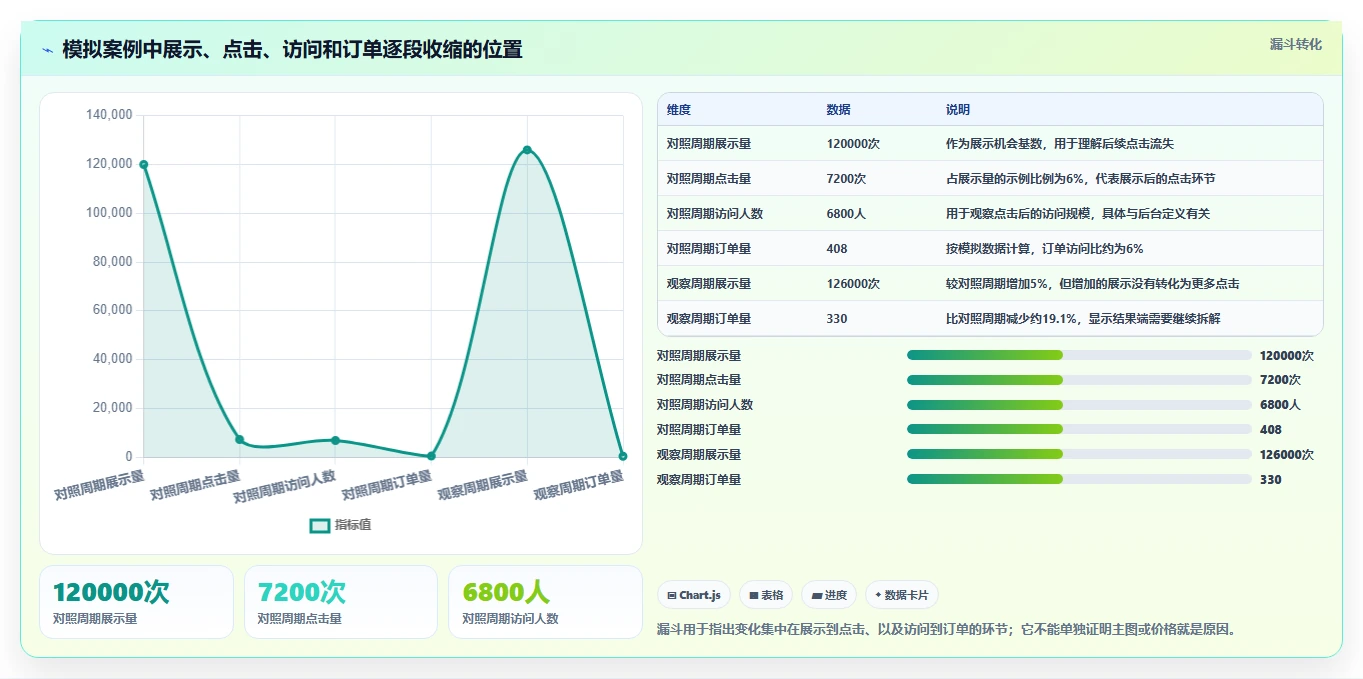Click the 维度 column header in the table

(x=679, y=110)
